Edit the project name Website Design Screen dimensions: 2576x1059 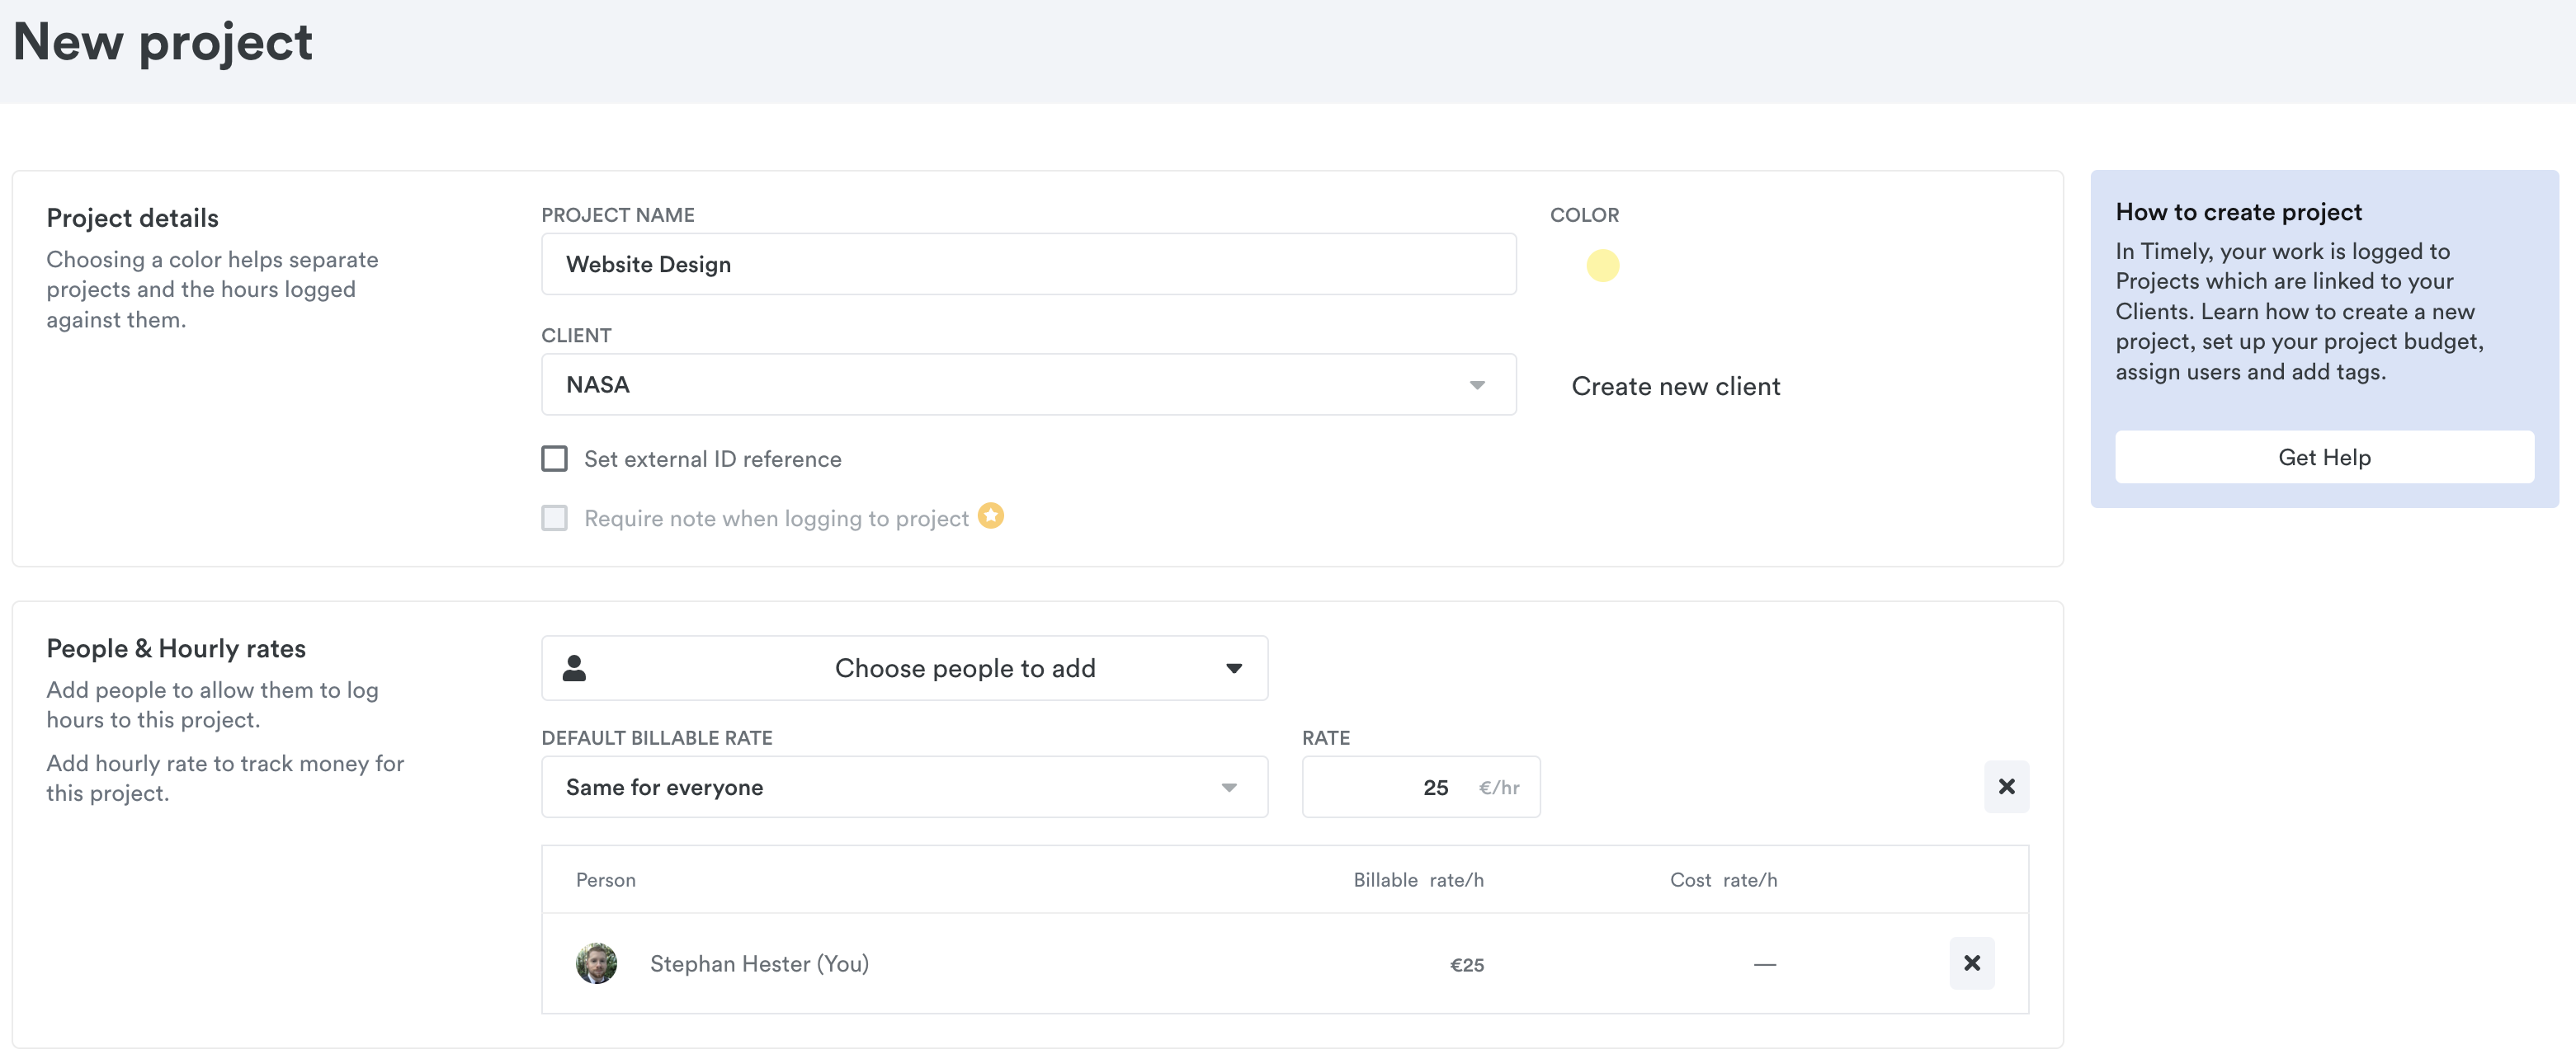[1028, 264]
